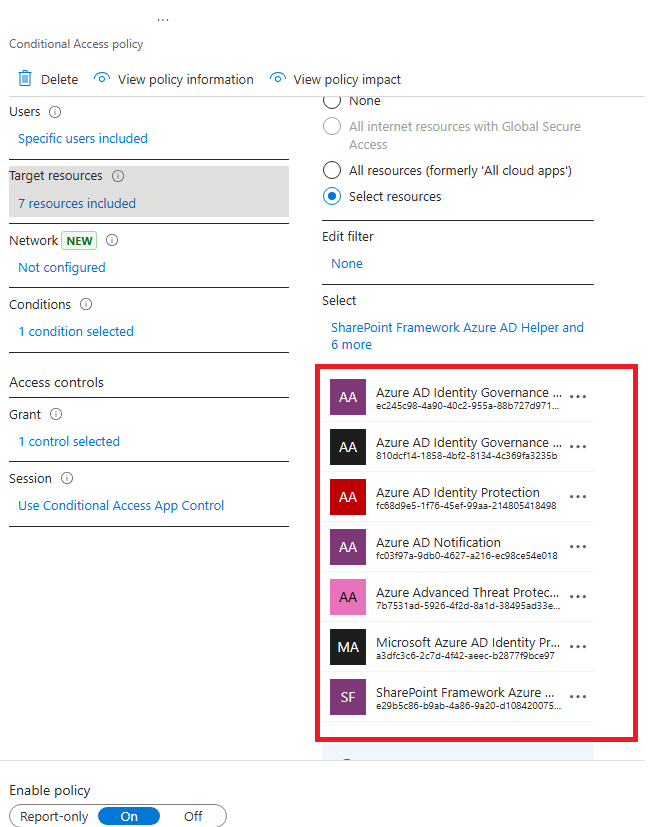Click the Target resources section header
Viewport: 649px width, 827px height.
[x=56, y=176]
